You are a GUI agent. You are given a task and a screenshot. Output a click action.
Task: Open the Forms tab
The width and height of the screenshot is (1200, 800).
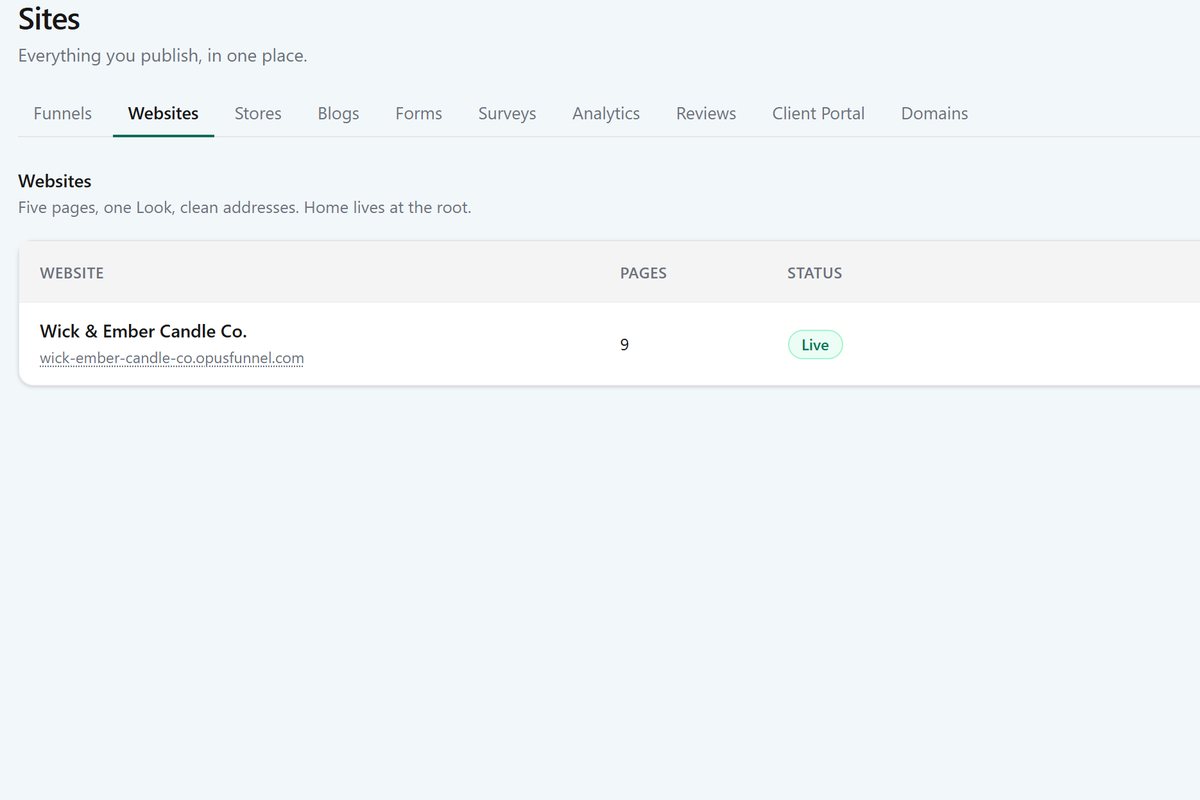[x=418, y=113]
